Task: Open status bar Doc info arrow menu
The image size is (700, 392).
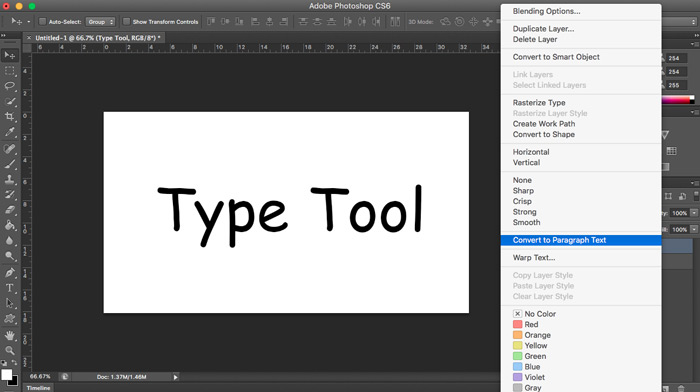Action: [175, 377]
